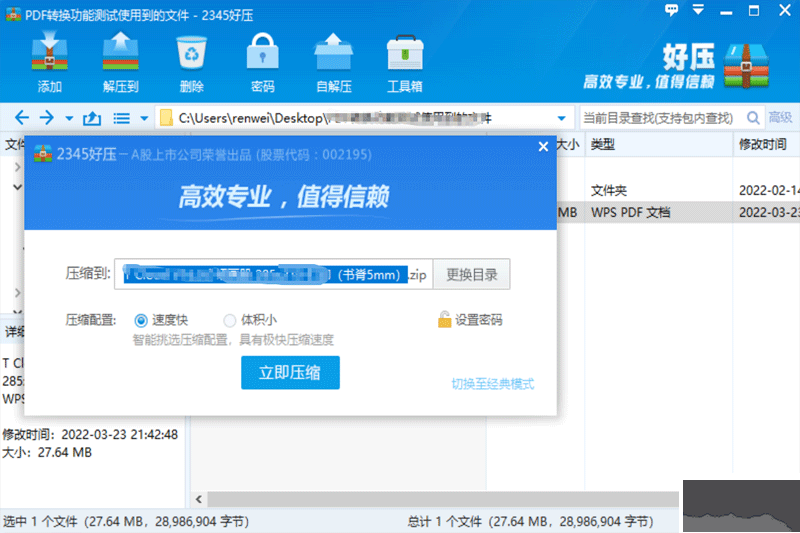Click the 设置密码 lock icon
The height and width of the screenshot is (533, 800).
444,320
